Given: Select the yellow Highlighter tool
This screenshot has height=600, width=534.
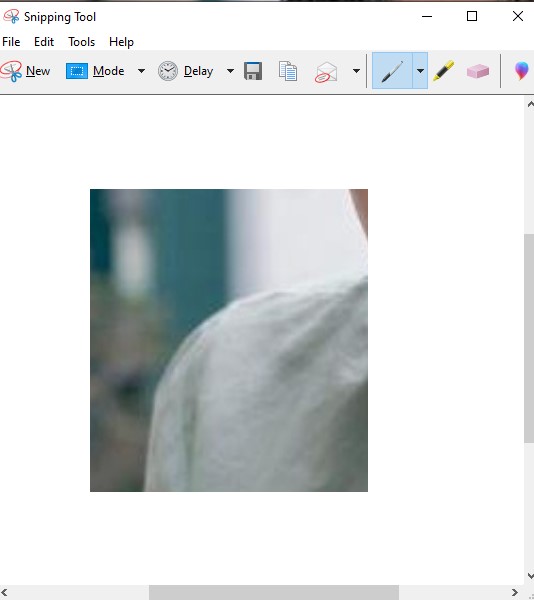Looking at the screenshot, I should (443, 71).
